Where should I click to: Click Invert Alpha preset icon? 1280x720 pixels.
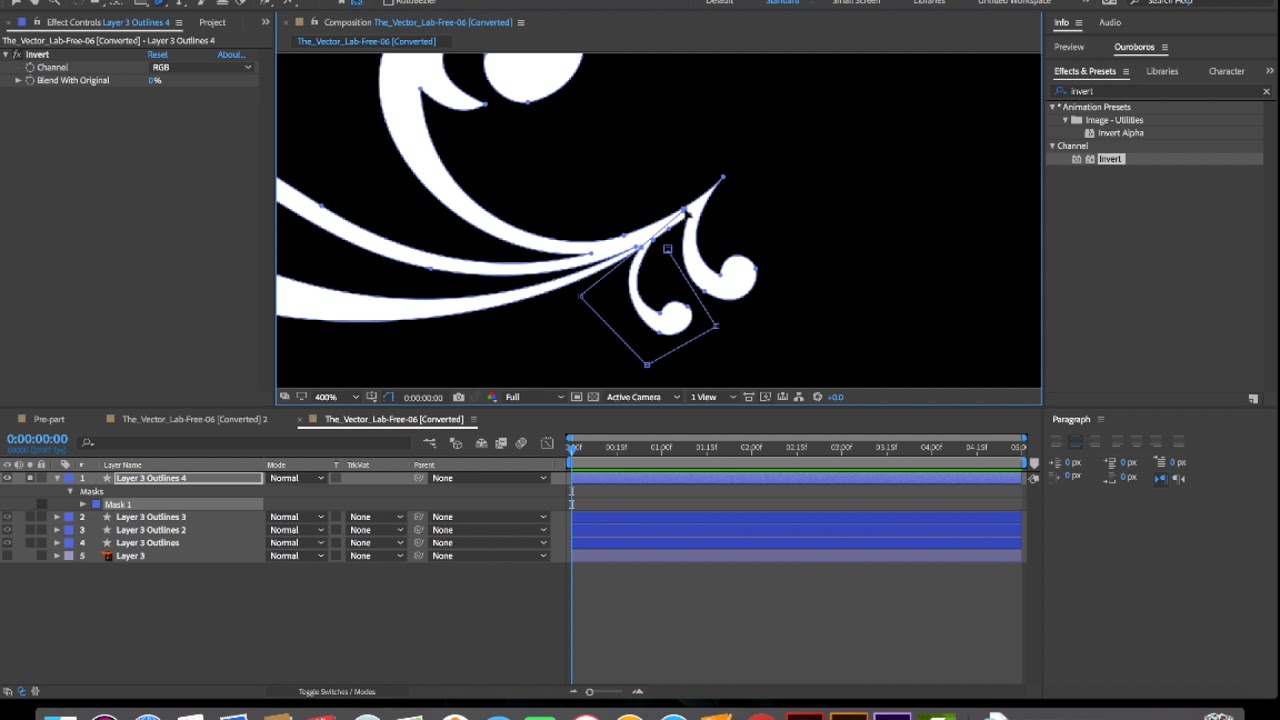(x=1089, y=133)
